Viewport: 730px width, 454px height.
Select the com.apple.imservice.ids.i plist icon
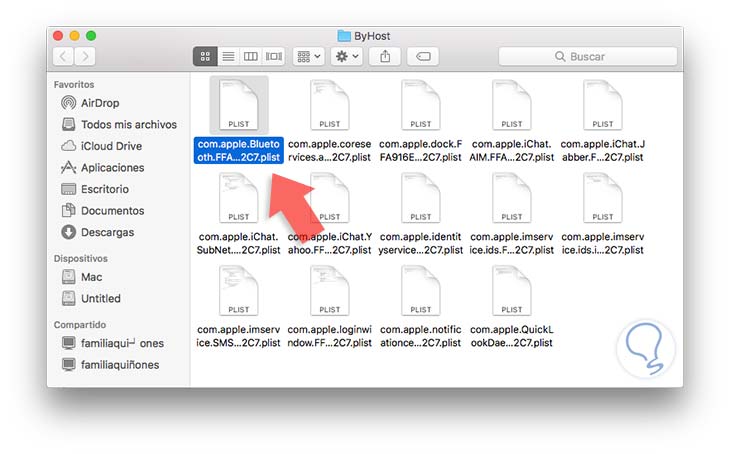click(602, 197)
